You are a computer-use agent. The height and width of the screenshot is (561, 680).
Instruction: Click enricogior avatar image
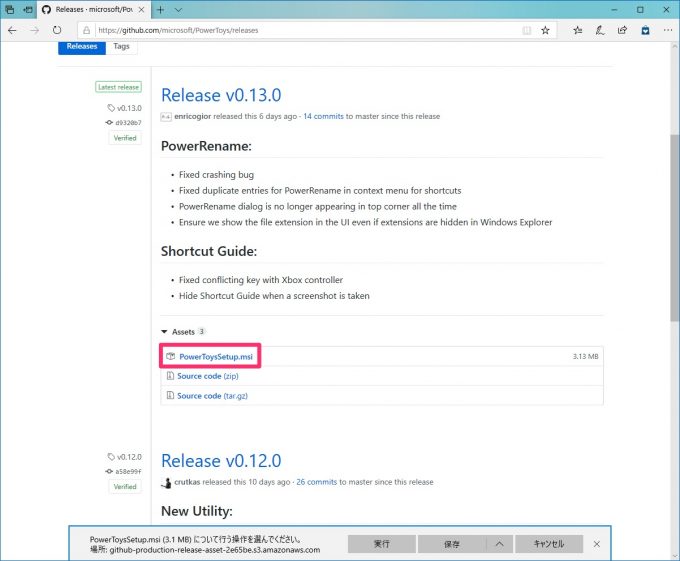166,117
